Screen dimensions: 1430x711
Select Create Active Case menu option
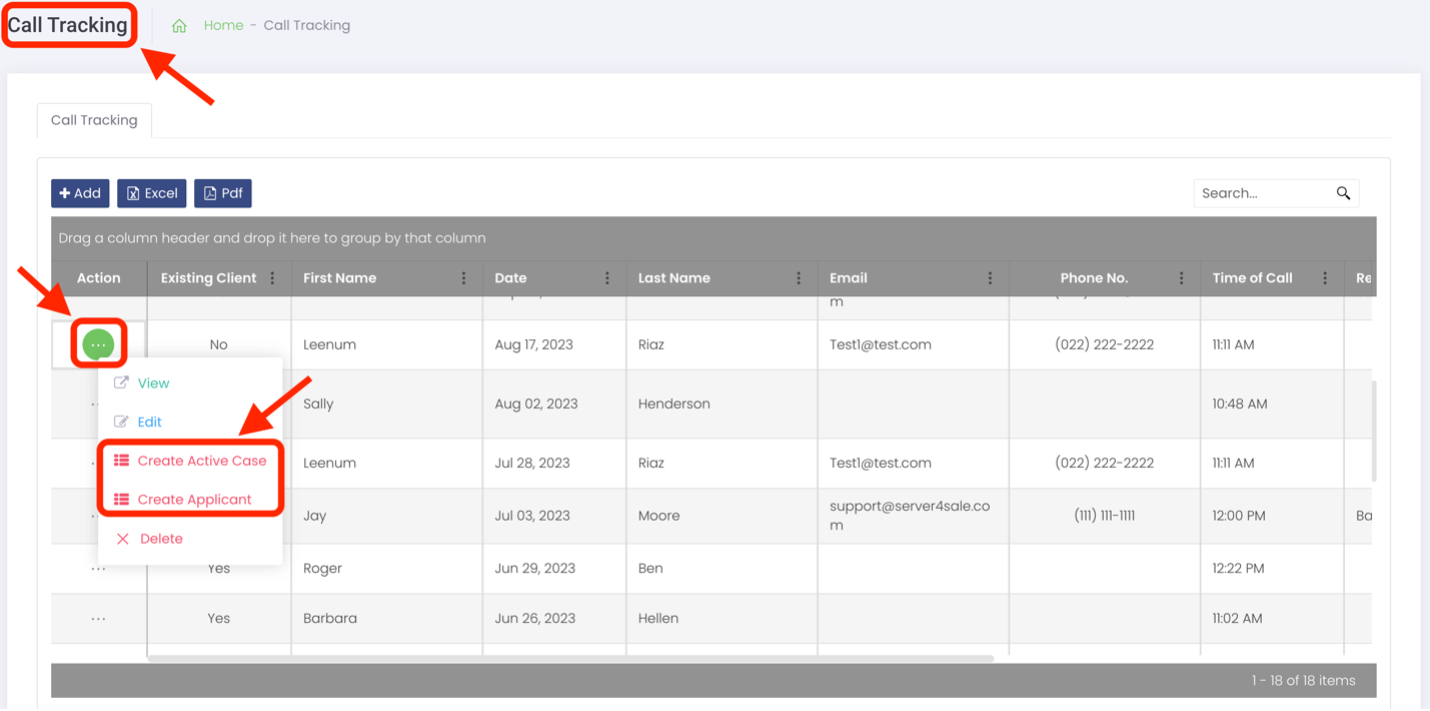click(190, 461)
